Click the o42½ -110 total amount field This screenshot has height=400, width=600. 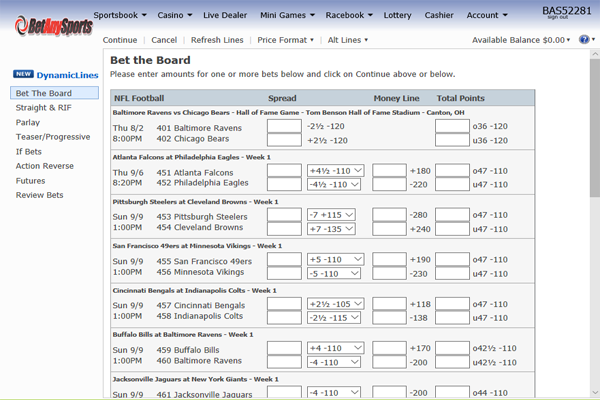(x=452, y=348)
